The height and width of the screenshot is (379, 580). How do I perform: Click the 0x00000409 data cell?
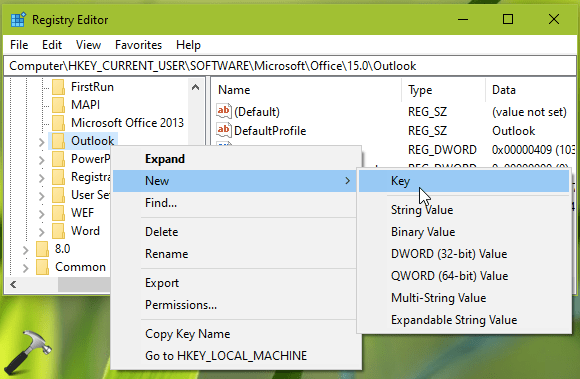point(533,150)
